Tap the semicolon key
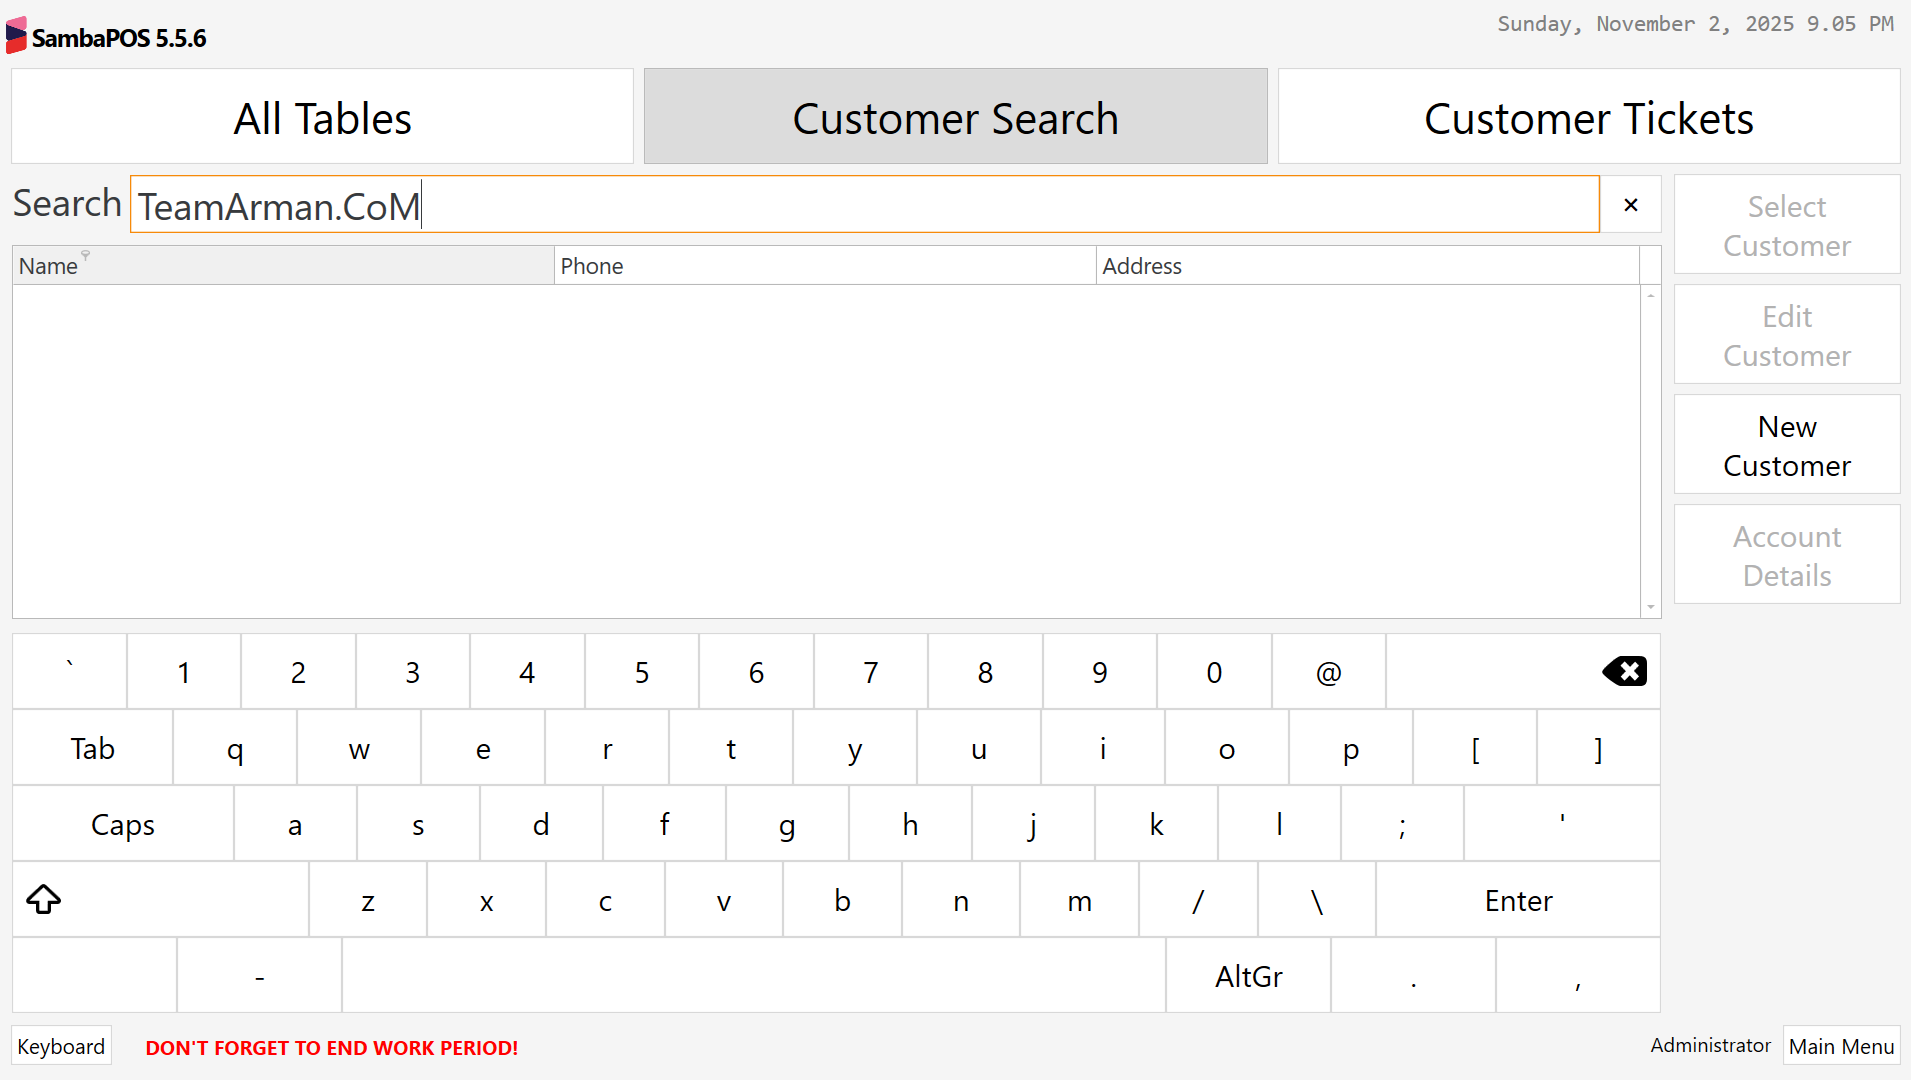Image resolution: width=1911 pixels, height=1080 pixels. coord(1402,824)
